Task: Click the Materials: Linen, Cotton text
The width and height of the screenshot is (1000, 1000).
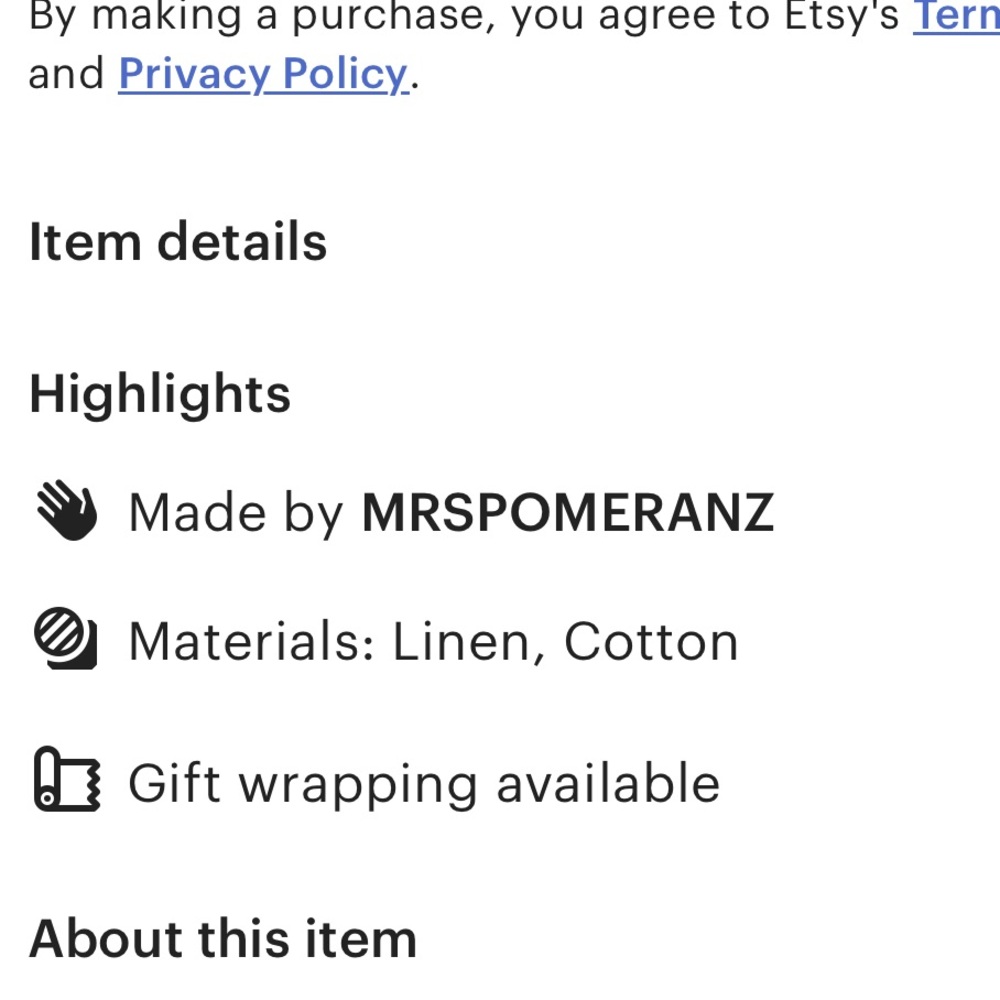Action: [433, 641]
